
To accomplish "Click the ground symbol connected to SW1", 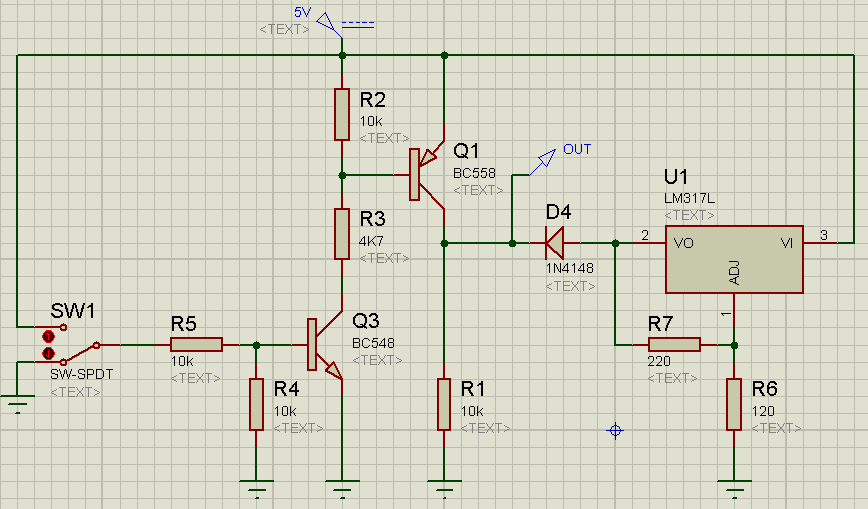I will click(x=17, y=404).
